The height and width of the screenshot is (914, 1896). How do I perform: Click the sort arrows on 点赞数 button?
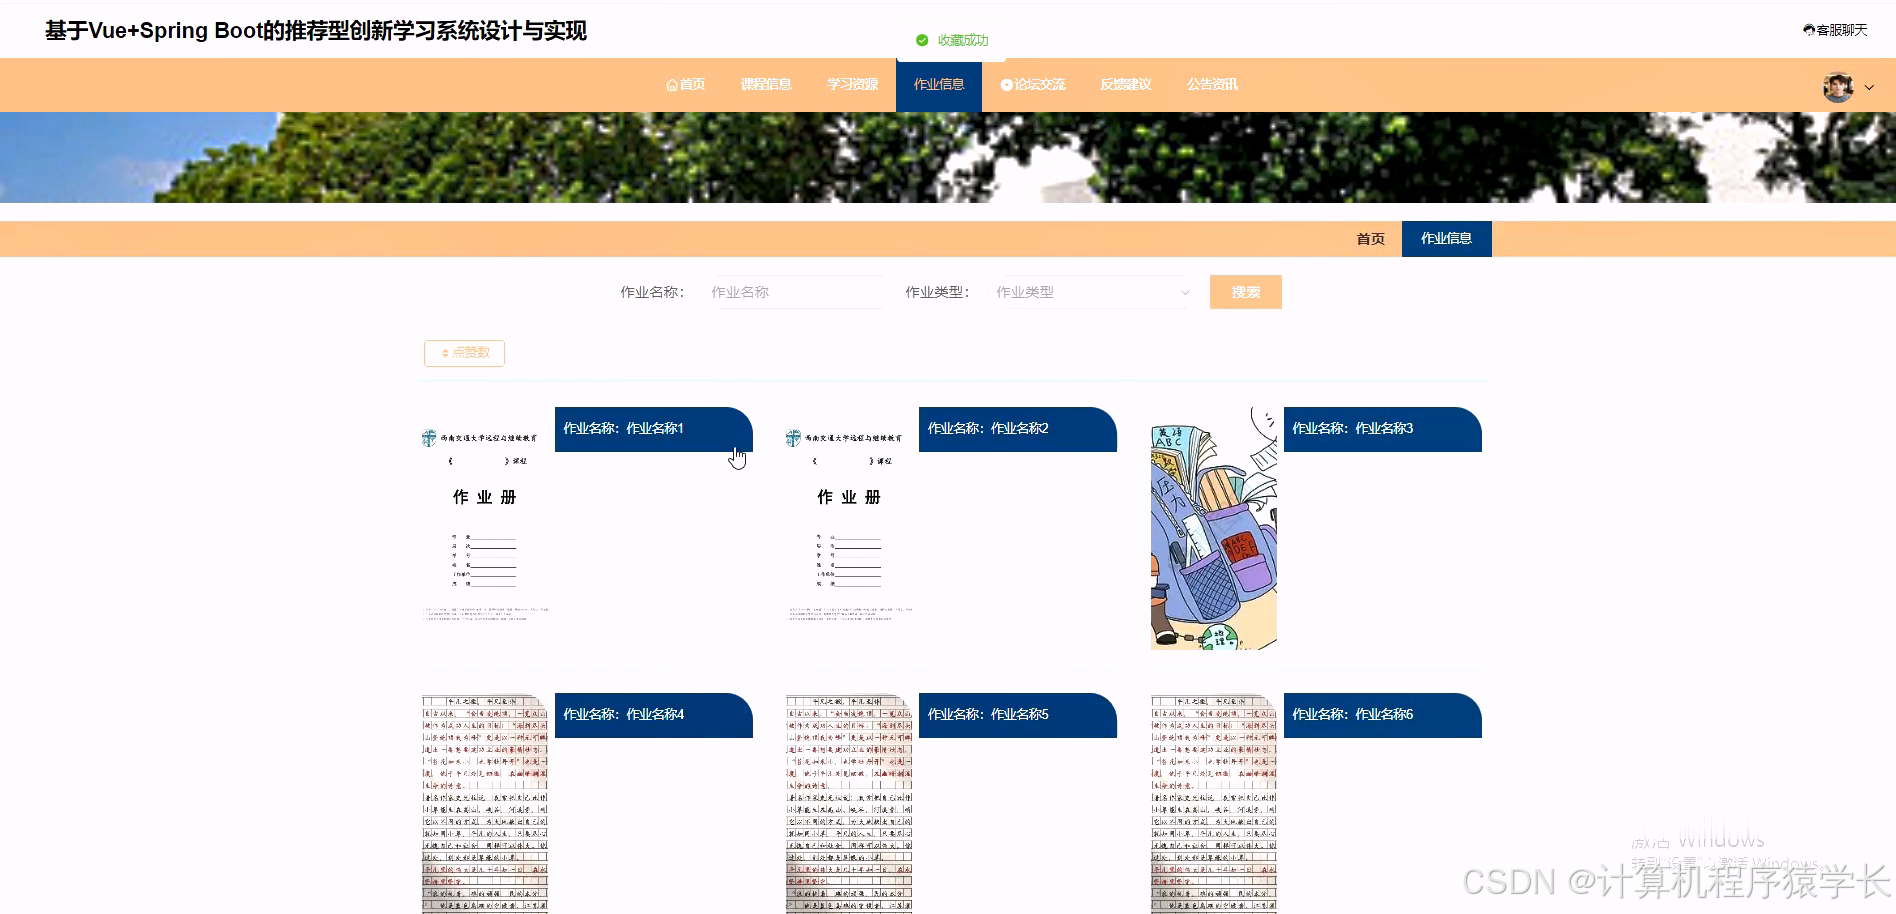click(x=444, y=353)
